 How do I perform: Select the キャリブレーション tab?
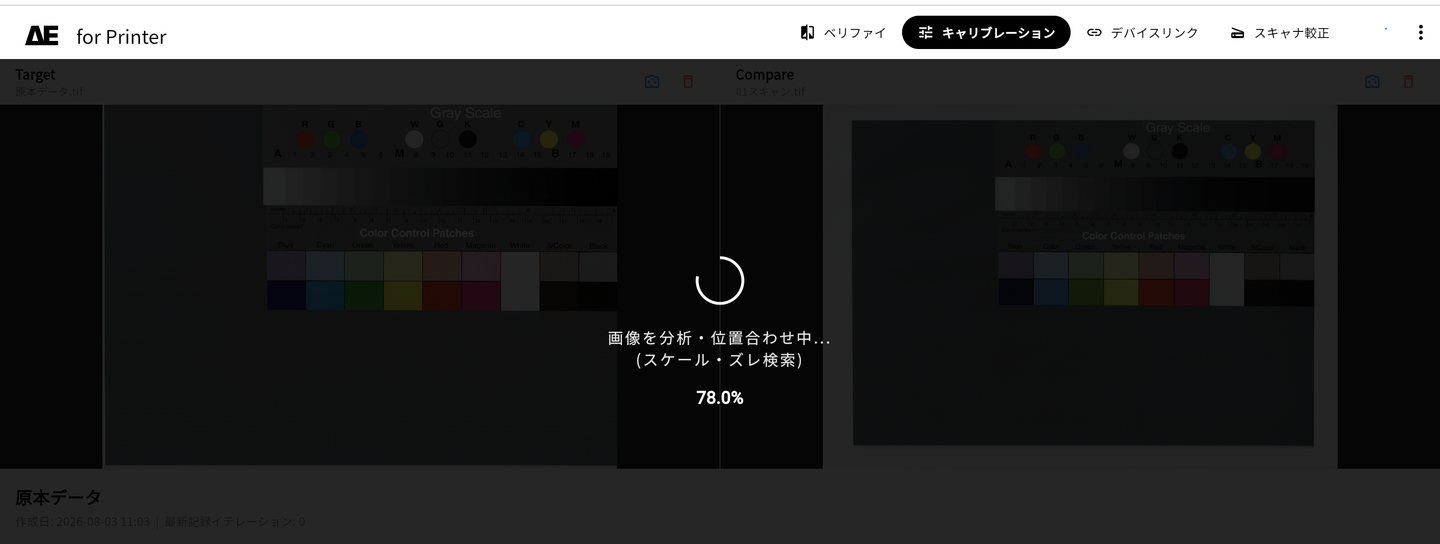[986, 32]
